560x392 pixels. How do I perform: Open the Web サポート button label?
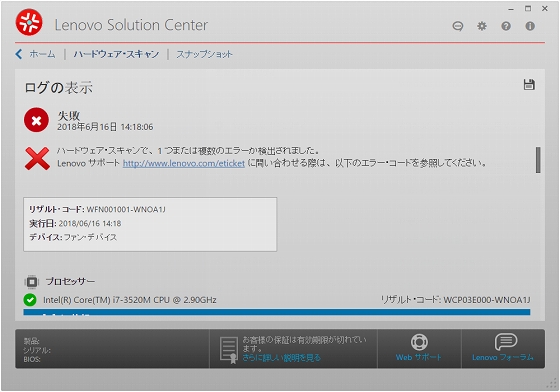coord(419,357)
